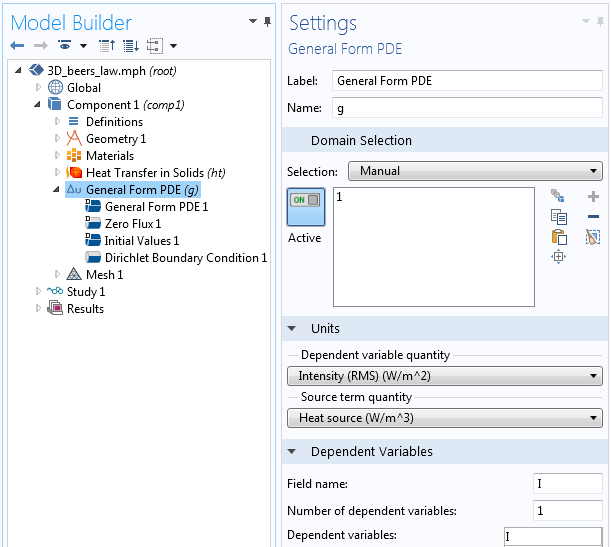Open the Heat source quantity dropdown

445,418
